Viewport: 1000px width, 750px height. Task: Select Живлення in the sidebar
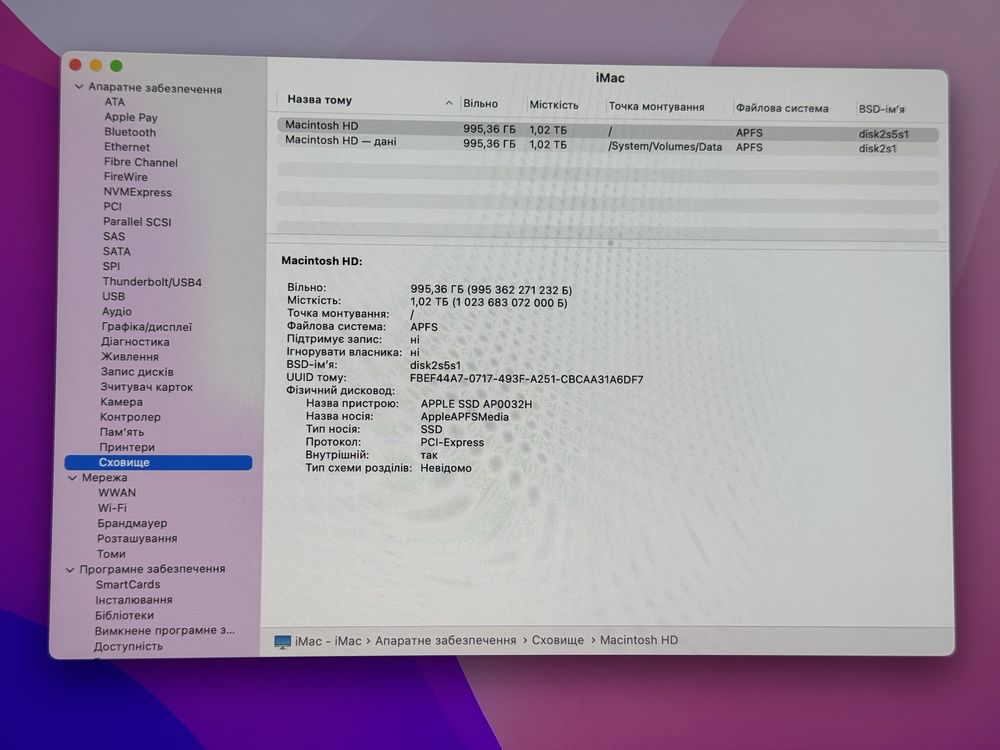click(x=129, y=357)
